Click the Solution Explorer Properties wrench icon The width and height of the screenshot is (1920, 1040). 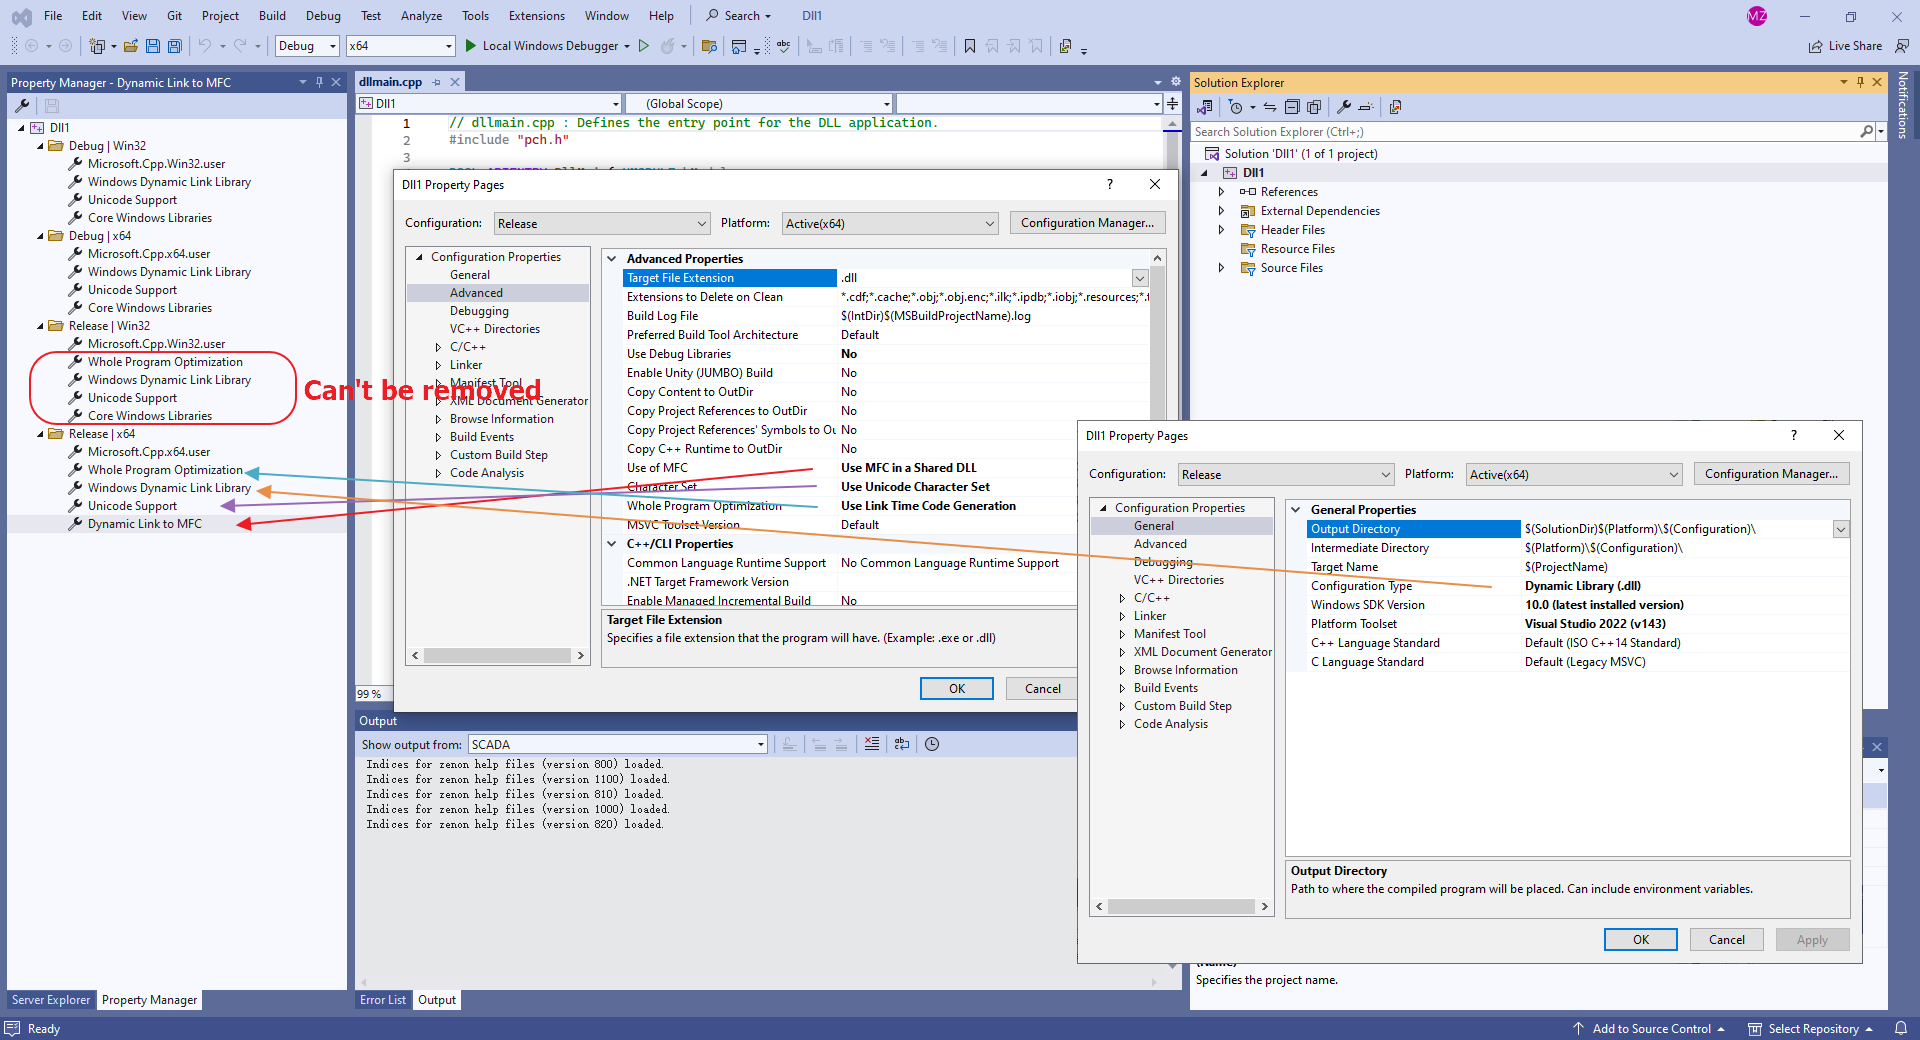(1344, 107)
